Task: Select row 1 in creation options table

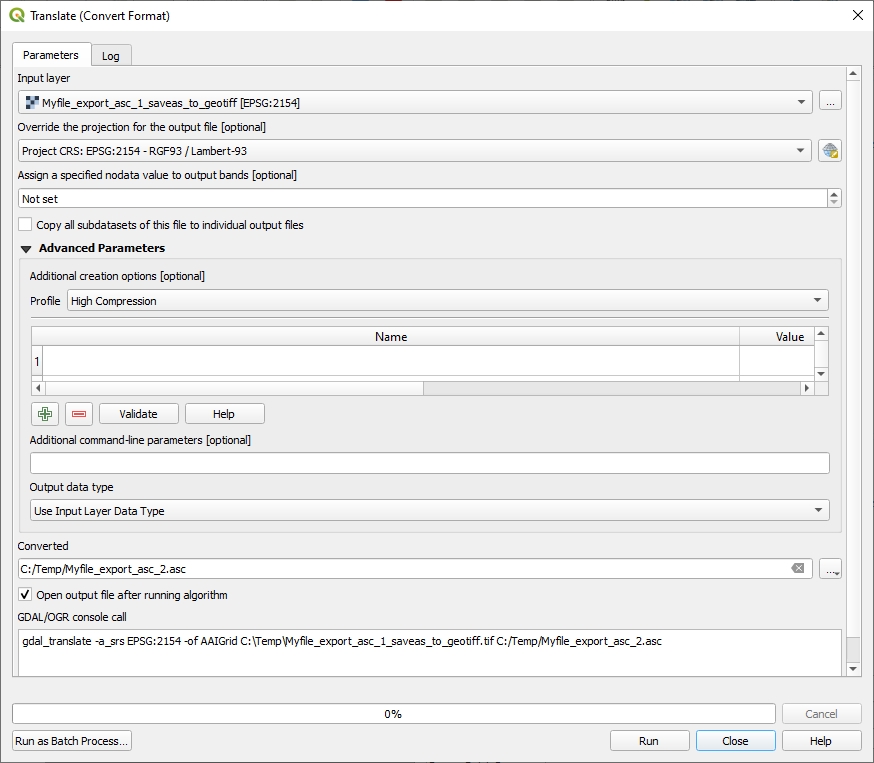Action: (37, 361)
